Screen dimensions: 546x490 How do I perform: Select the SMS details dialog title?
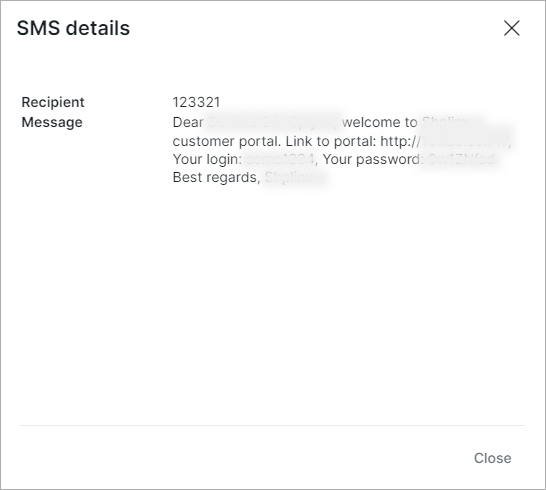pos(73,28)
